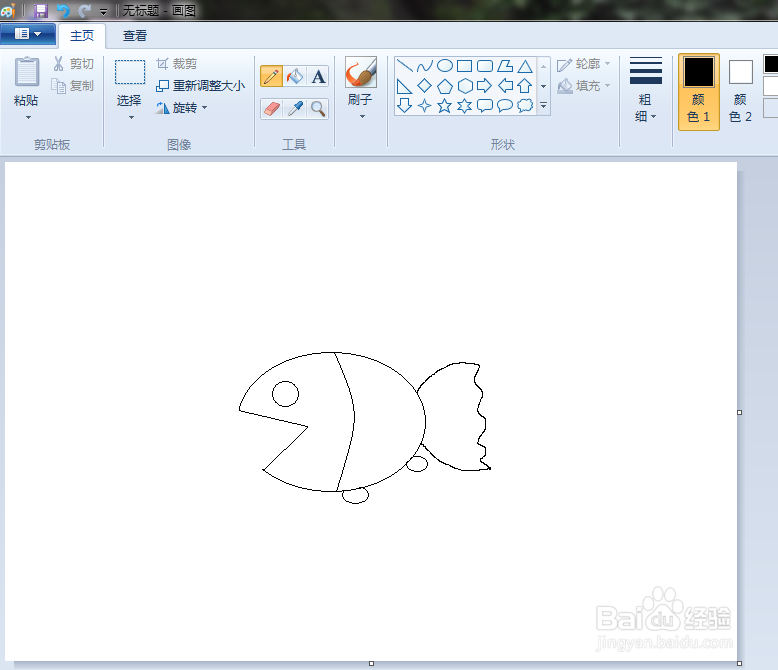Choose the Line shape
The width and height of the screenshot is (778, 670).
coord(405,66)
